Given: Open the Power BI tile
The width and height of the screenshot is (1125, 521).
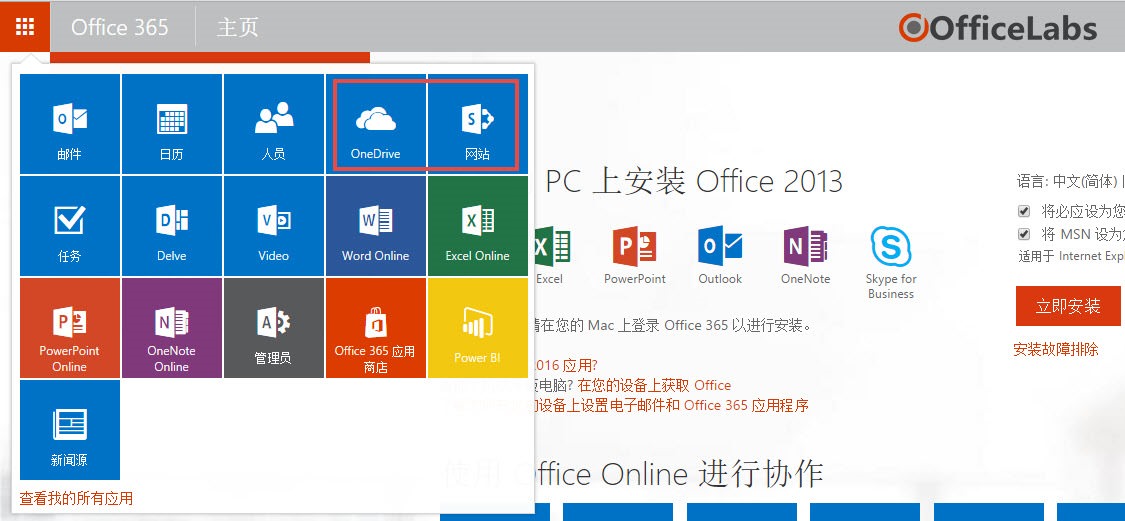Looking at the screenshot, I should [477, 328].
